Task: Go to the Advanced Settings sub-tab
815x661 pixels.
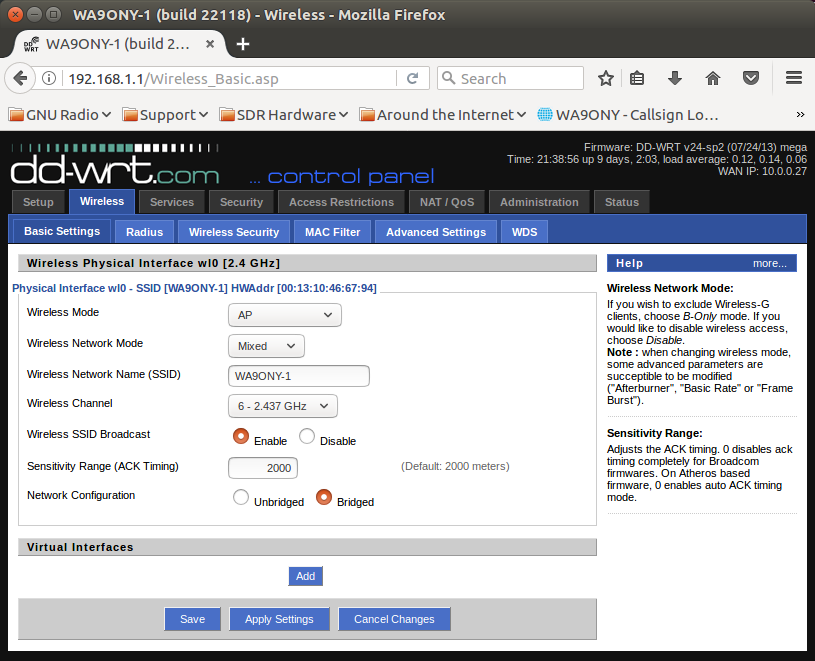Action: 436,232
